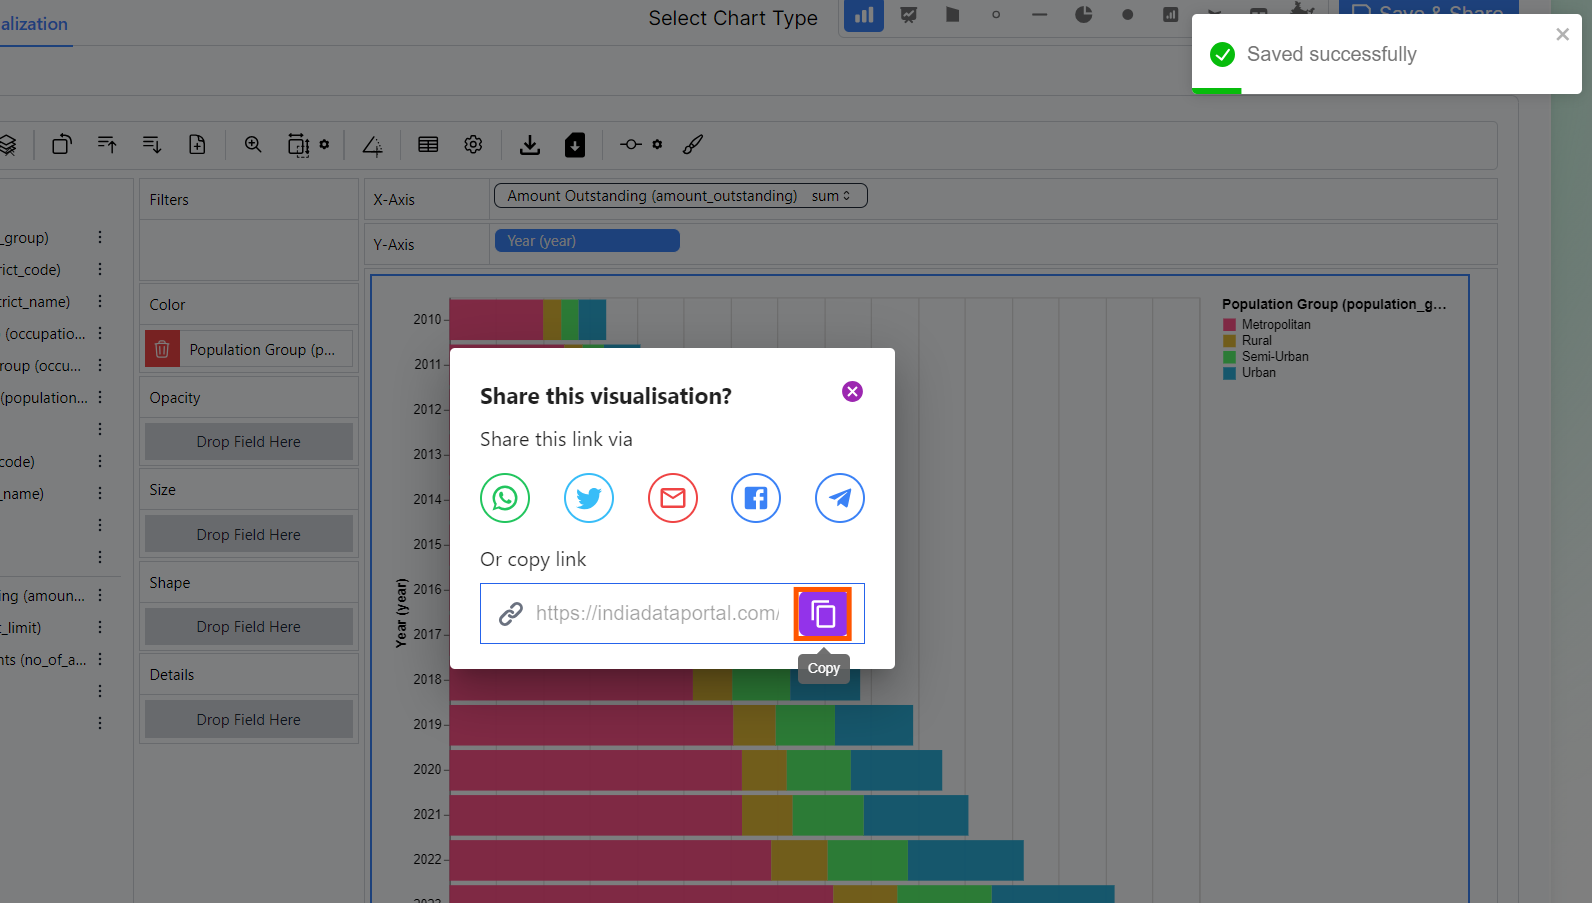Click the Population Group color field
Screen dimensions: 1592x903
[x=264, y=350]
